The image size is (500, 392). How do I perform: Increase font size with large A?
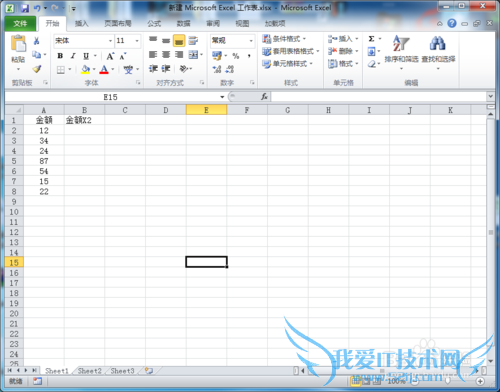click(110, 56)
